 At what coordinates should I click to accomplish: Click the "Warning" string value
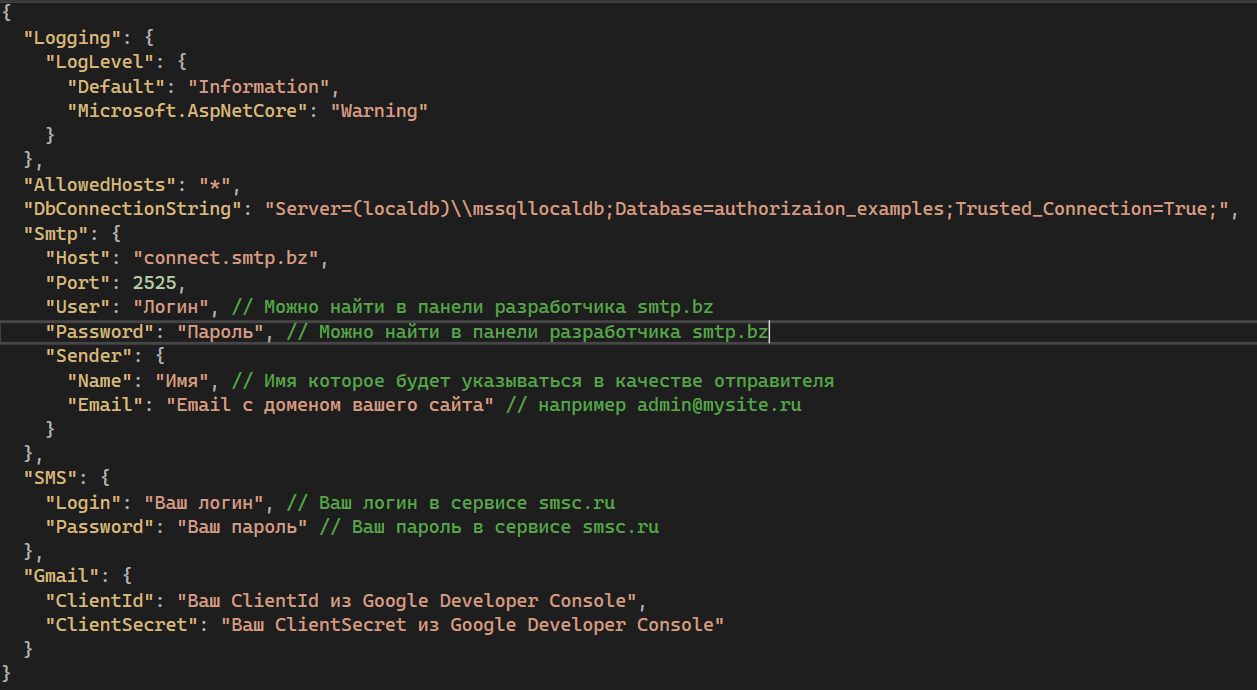(x=379, y=111)
